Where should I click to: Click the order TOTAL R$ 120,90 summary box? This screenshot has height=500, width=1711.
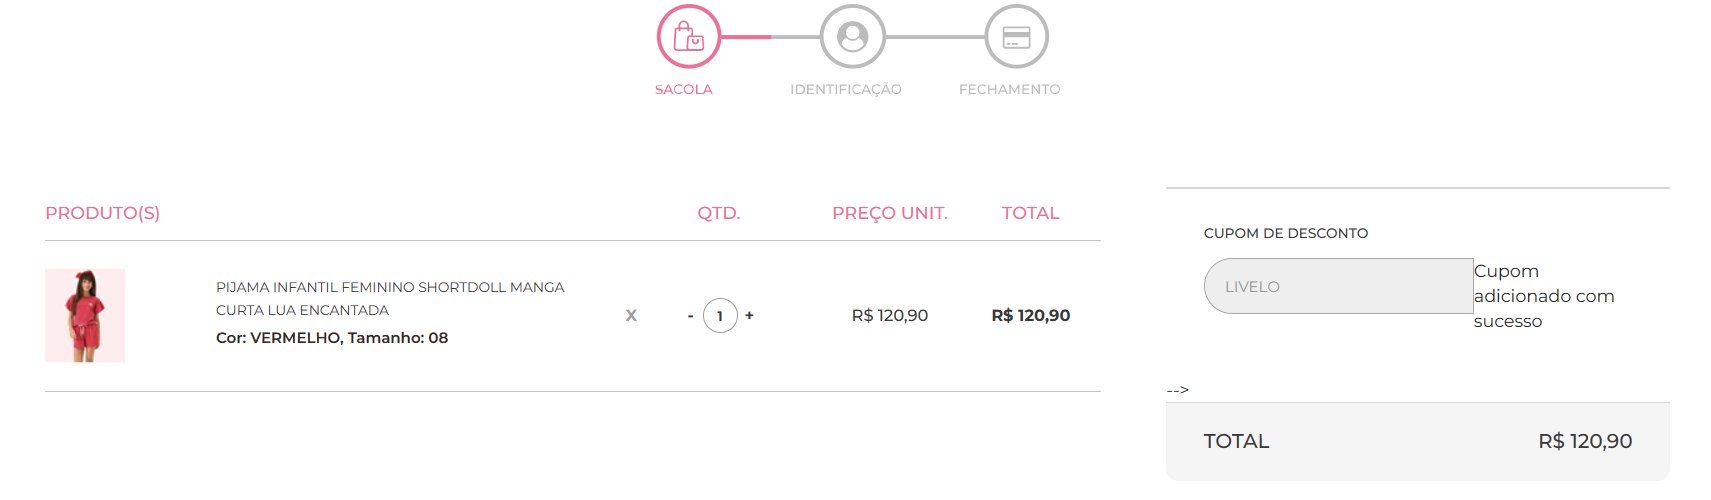click(1418, 441)
